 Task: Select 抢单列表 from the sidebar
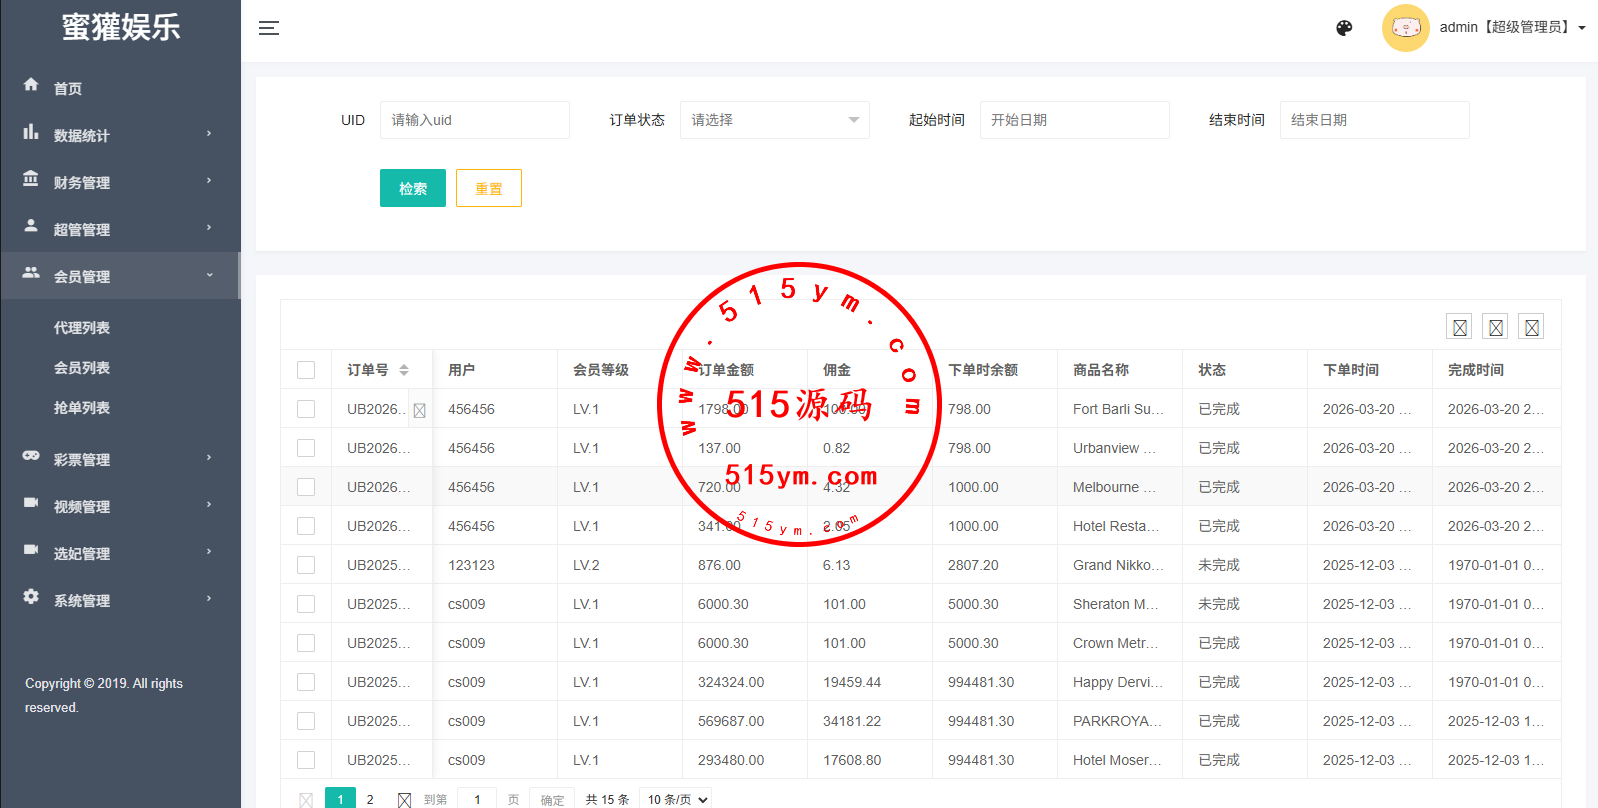point(82,408)
